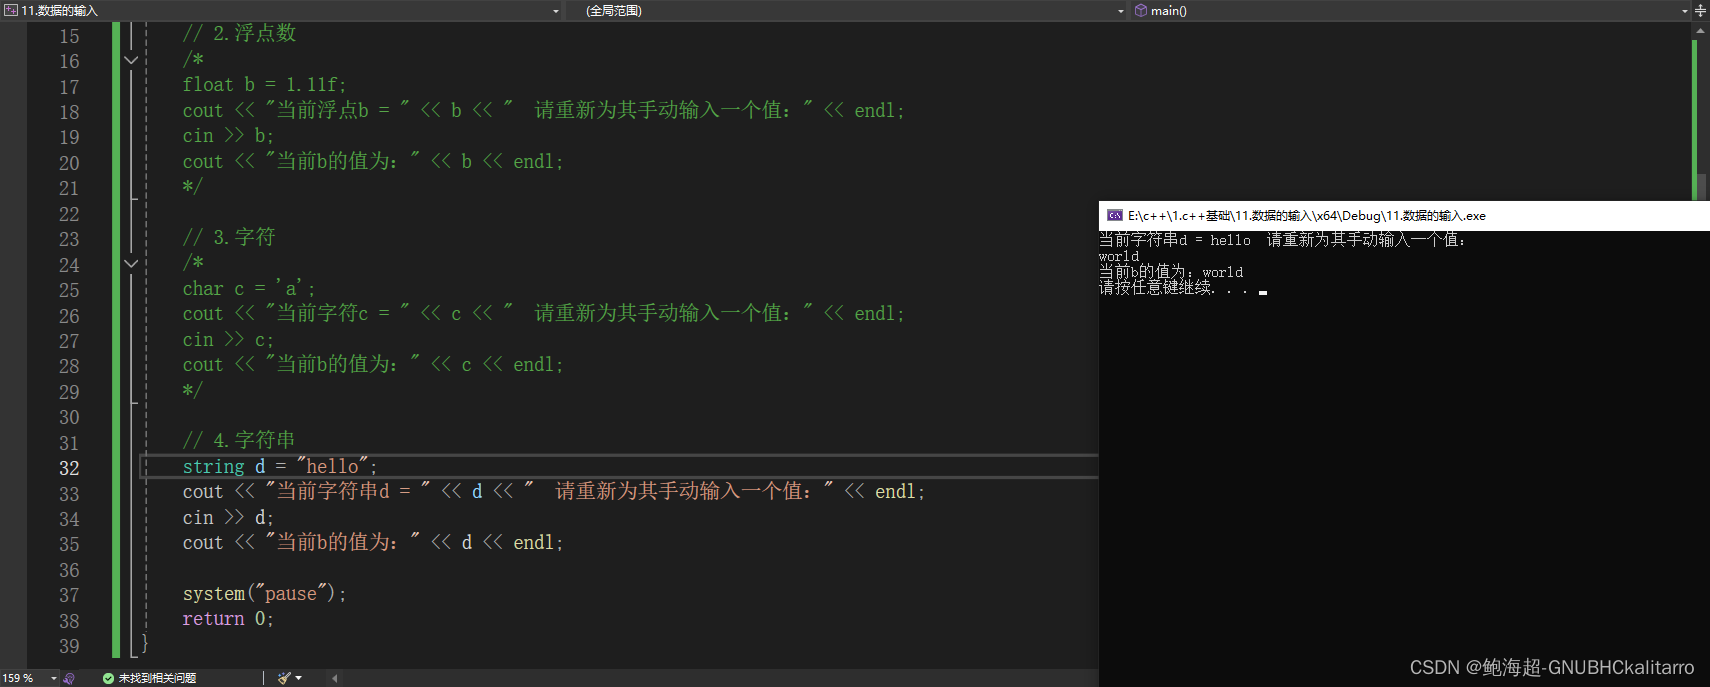Click the closing brace on line 39
The image size is (1710, 687).
pyautogui.click(x=144, y=643)
